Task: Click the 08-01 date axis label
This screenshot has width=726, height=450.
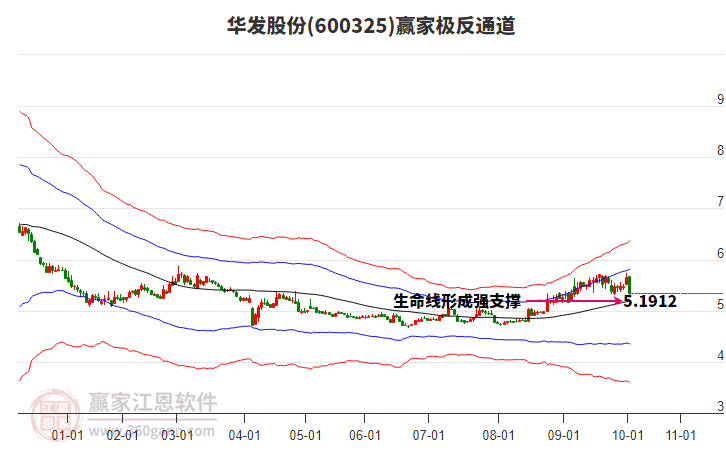Action: click(499, 436)
